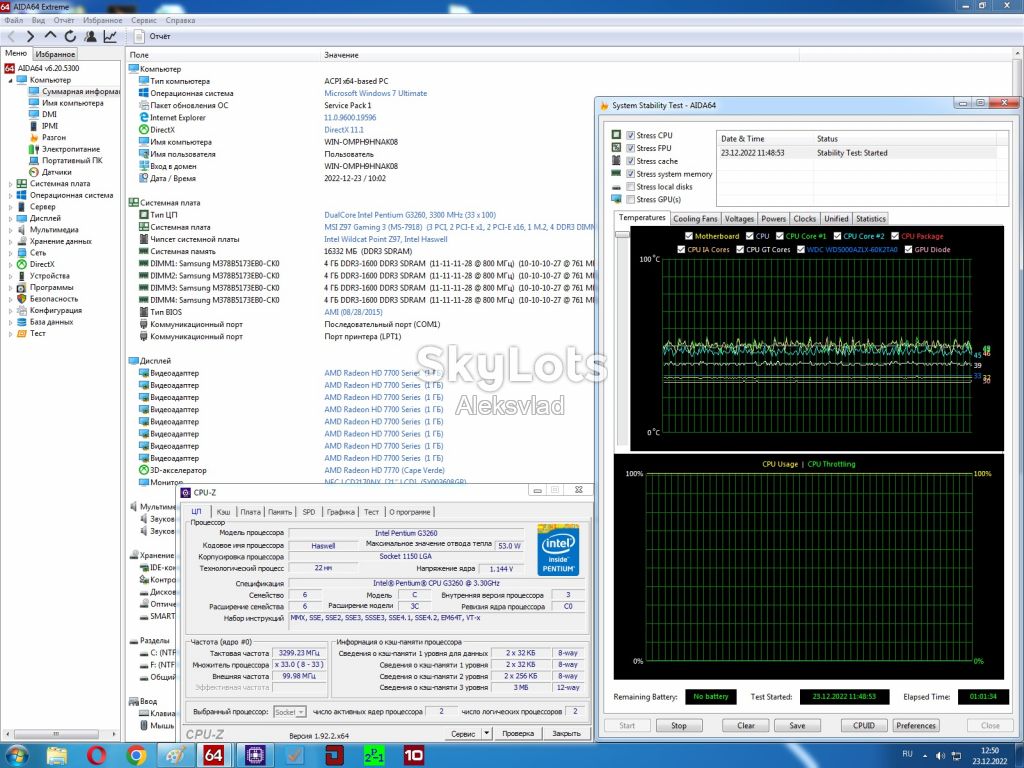Click the Отчёт report toolbar button

[x=153, y=37]
